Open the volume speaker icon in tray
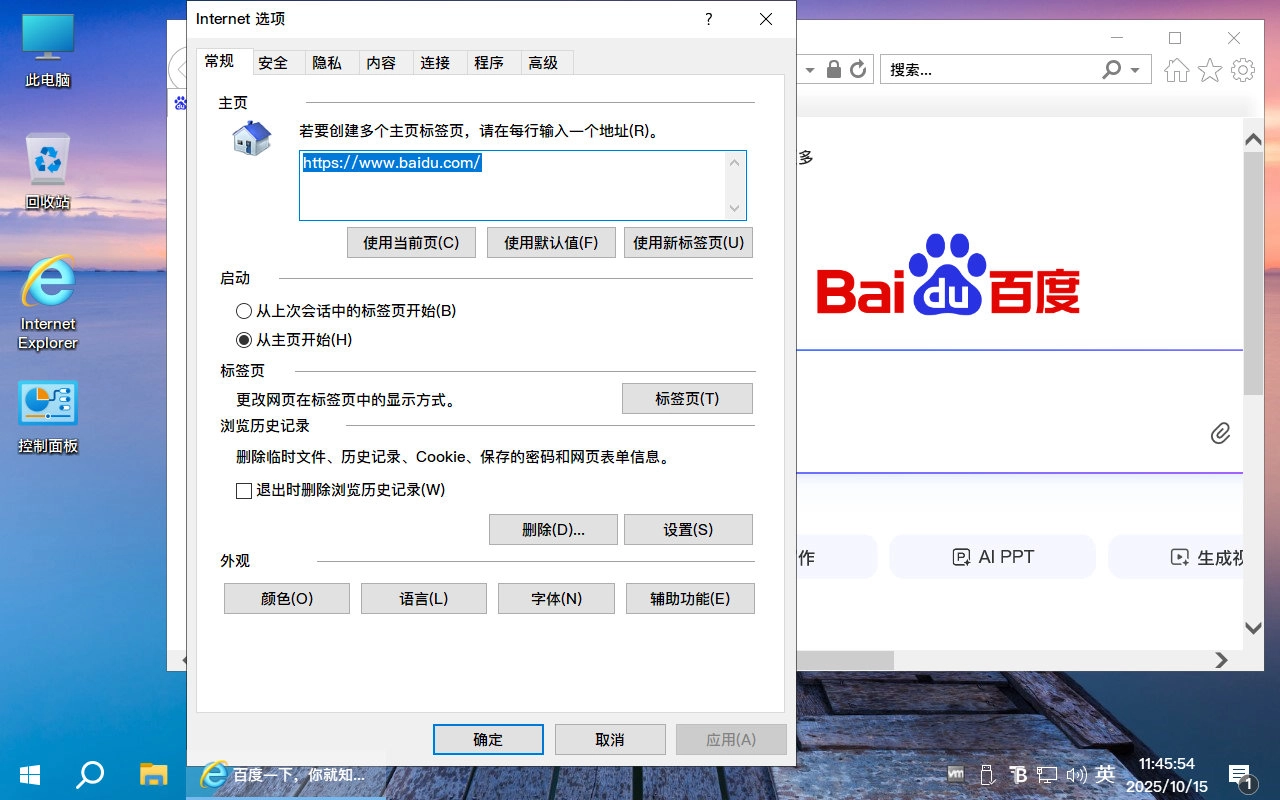Viewport: 1280px width, 800px height. (1078, 774)
